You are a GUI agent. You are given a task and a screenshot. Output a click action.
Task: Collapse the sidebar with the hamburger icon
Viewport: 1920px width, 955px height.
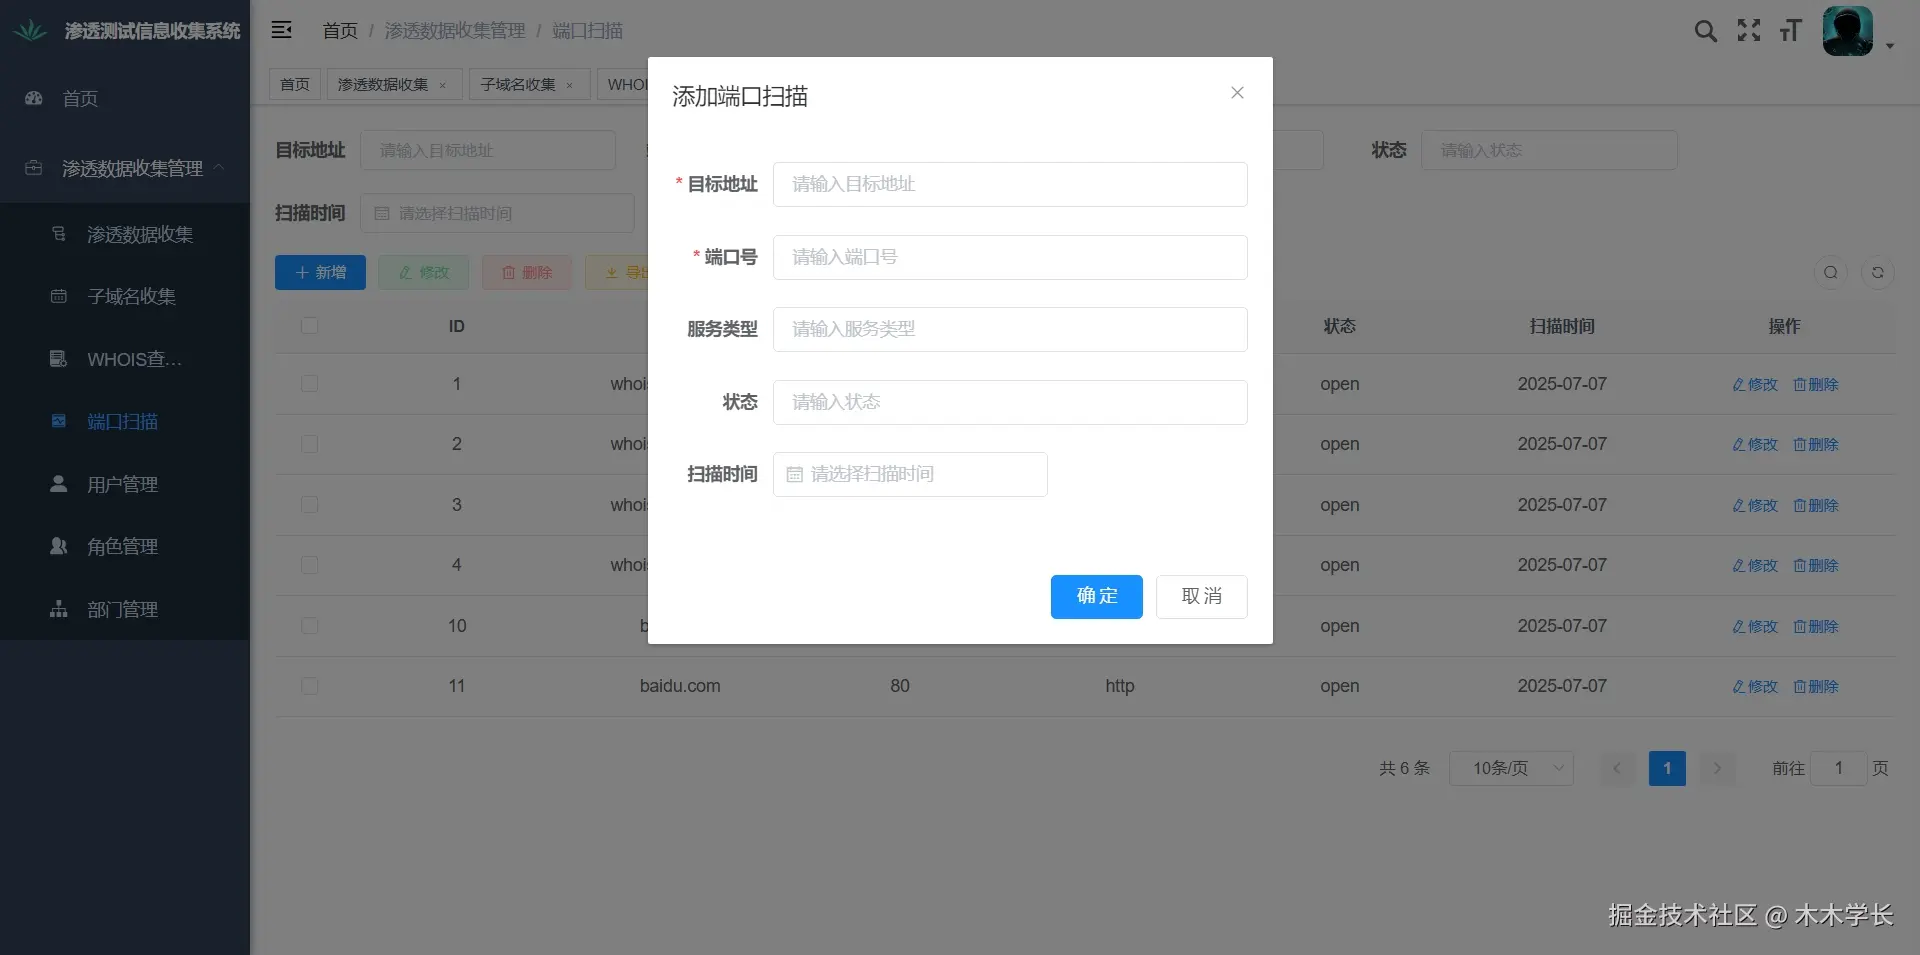click(x=282, y=30)
